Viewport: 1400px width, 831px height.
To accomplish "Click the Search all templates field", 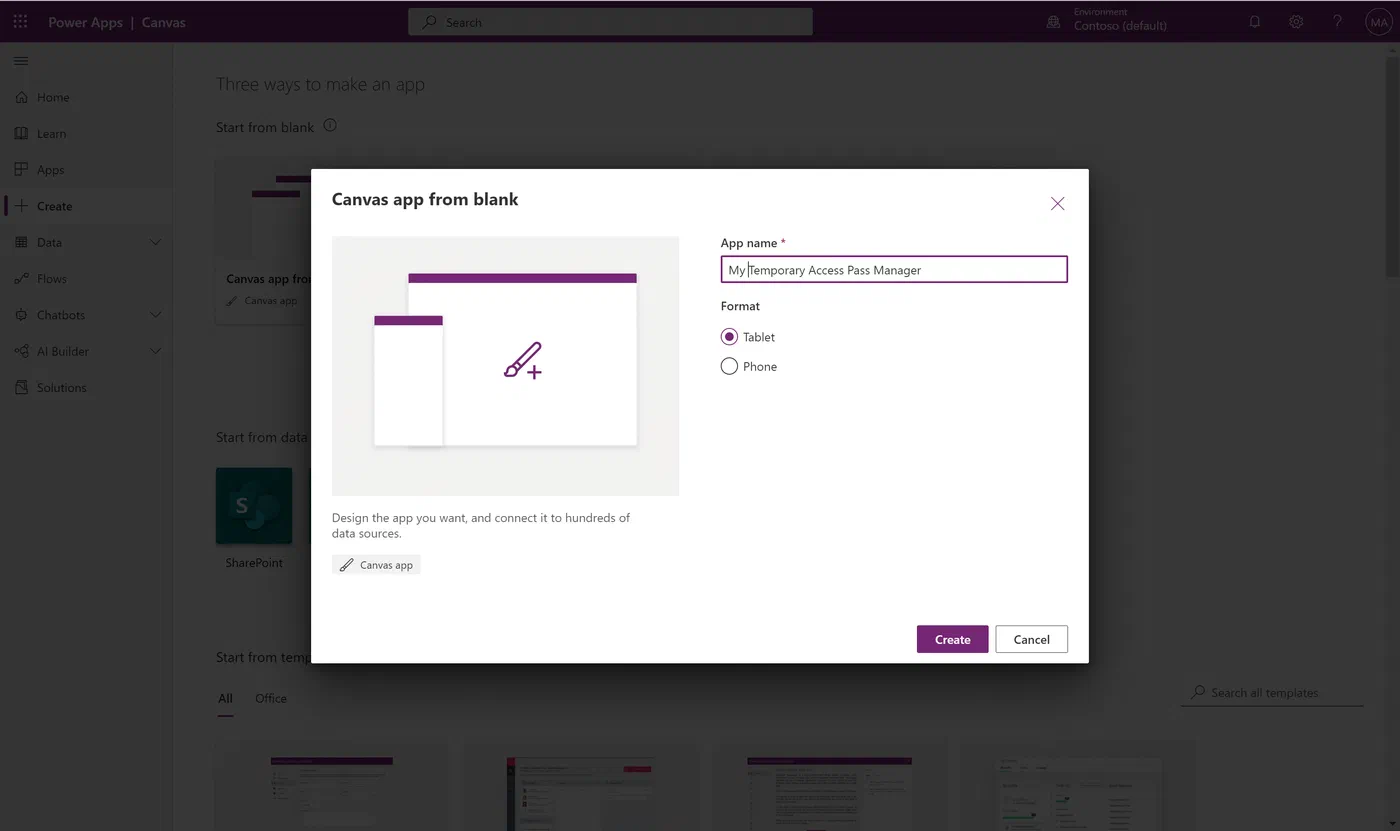I will click(x=1272, y=692).
